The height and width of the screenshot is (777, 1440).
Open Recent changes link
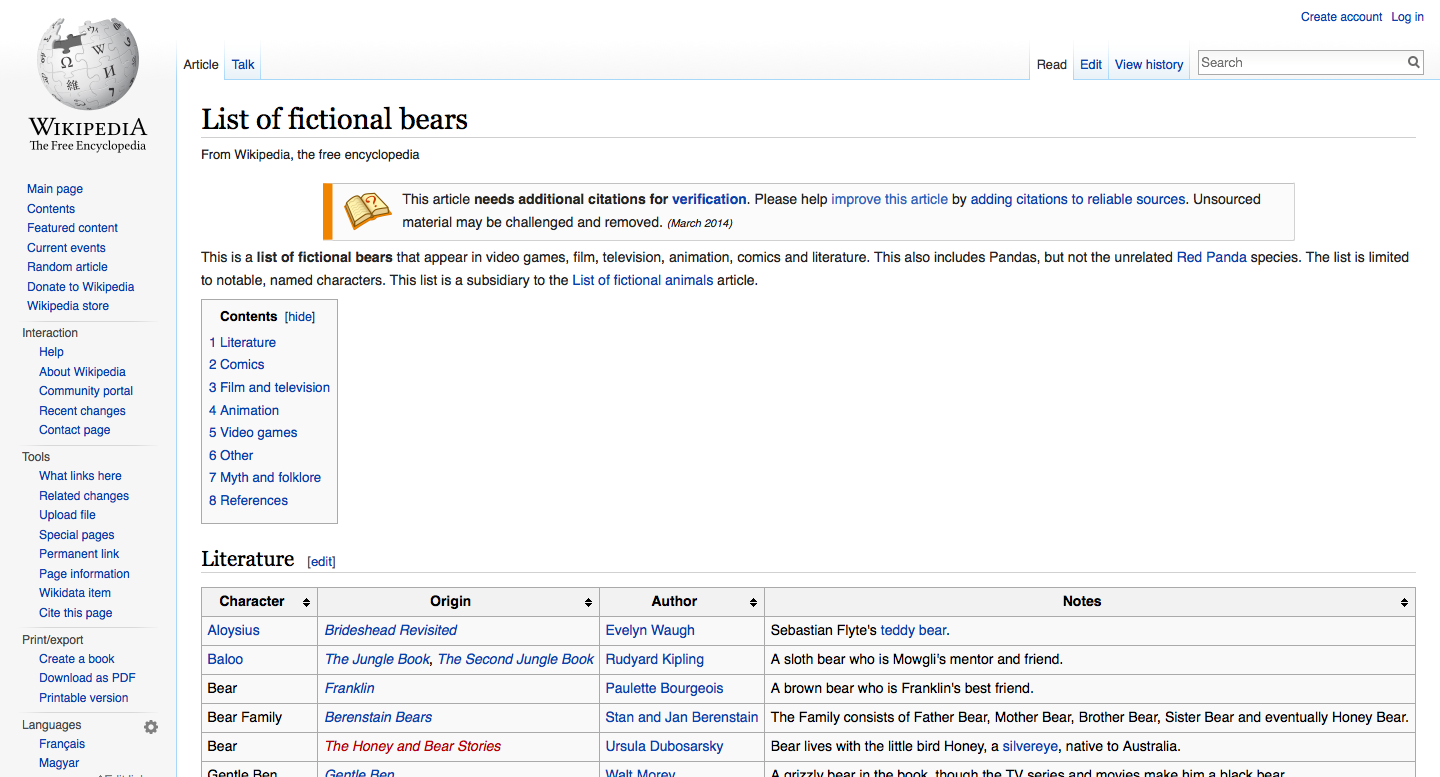pos(82,411)
